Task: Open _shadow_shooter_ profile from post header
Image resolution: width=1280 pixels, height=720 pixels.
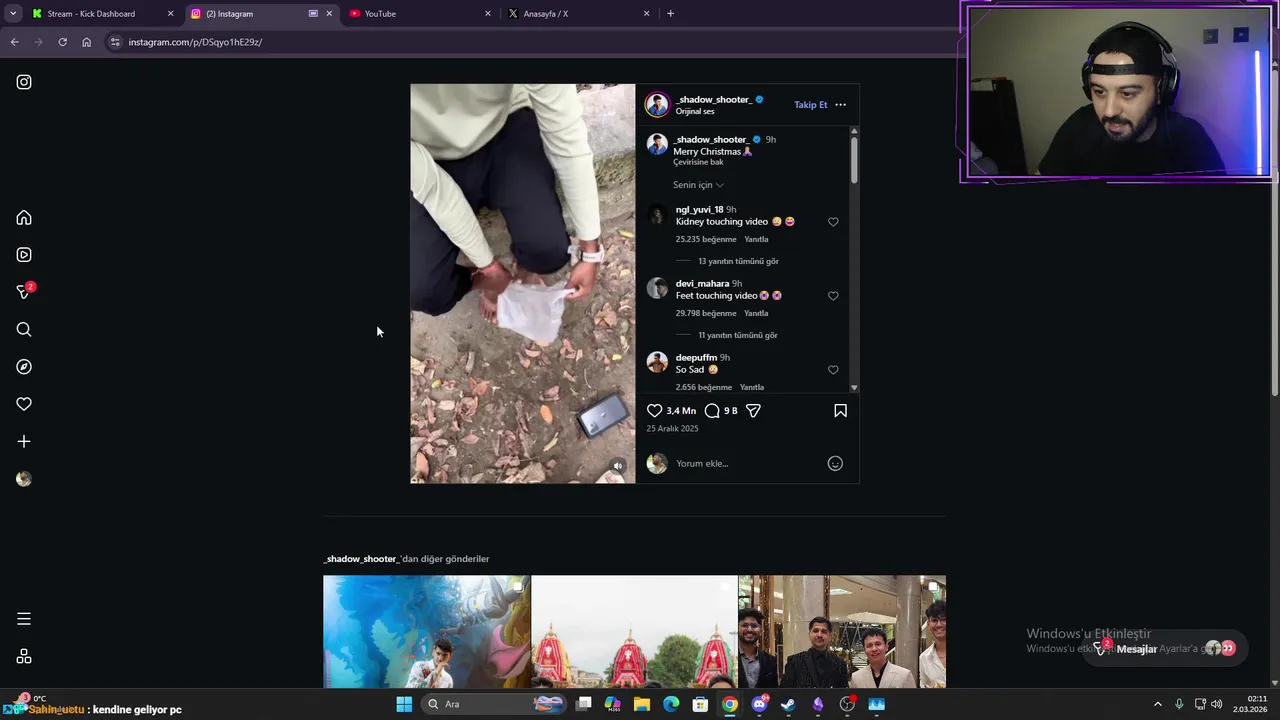Action: [713, 99]
